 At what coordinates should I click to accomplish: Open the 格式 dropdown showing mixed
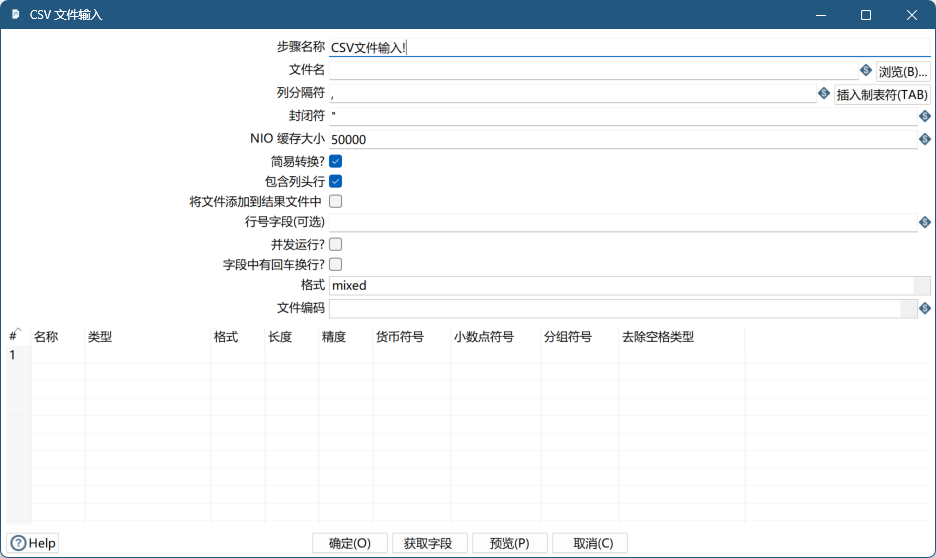tap(908, 286)
